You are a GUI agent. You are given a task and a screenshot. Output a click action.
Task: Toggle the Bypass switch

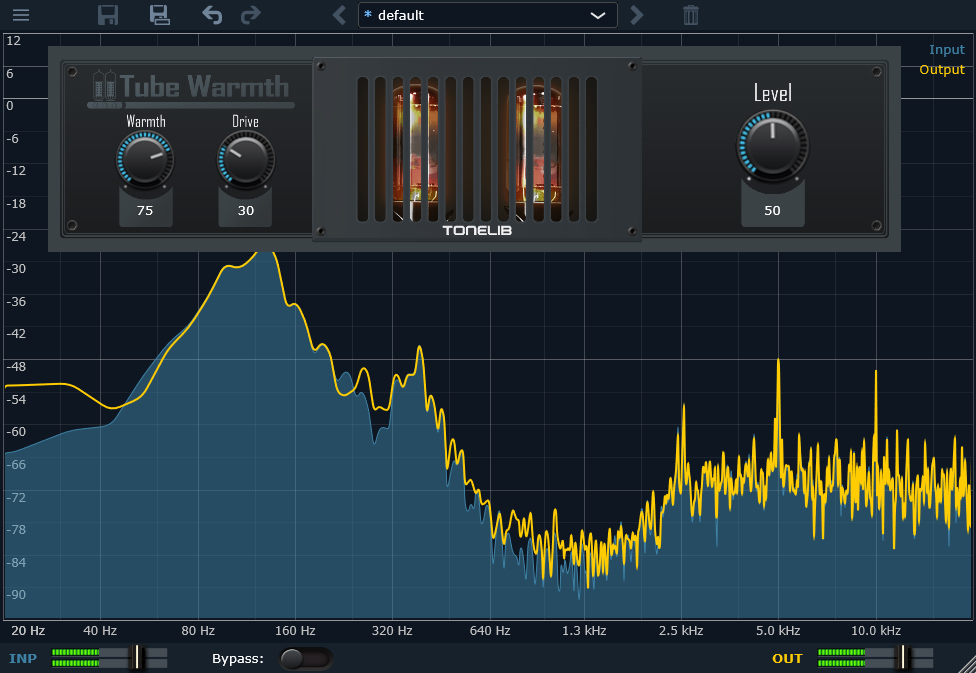306,658
